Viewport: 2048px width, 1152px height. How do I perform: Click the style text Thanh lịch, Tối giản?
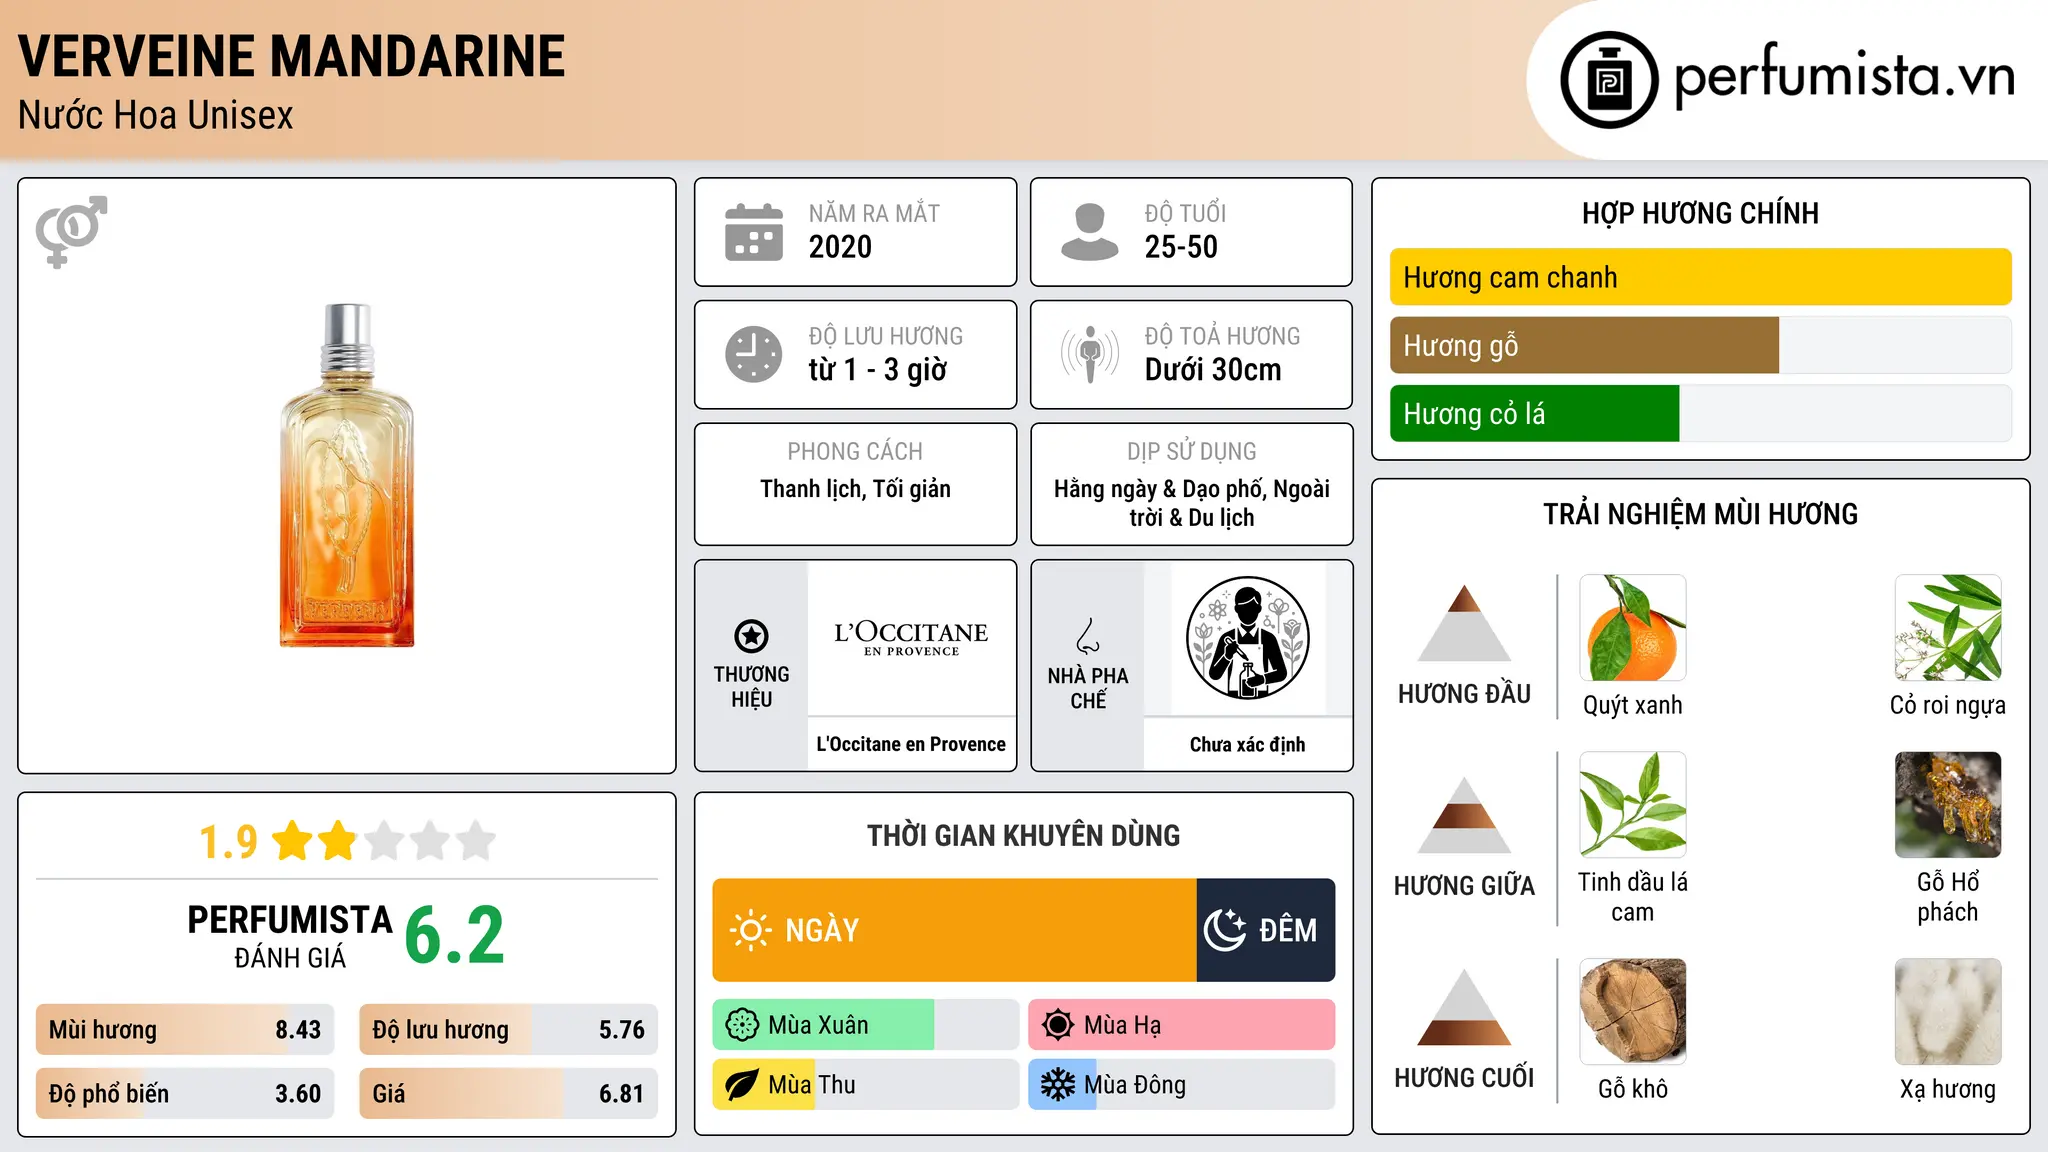click(x=855, y=489)
